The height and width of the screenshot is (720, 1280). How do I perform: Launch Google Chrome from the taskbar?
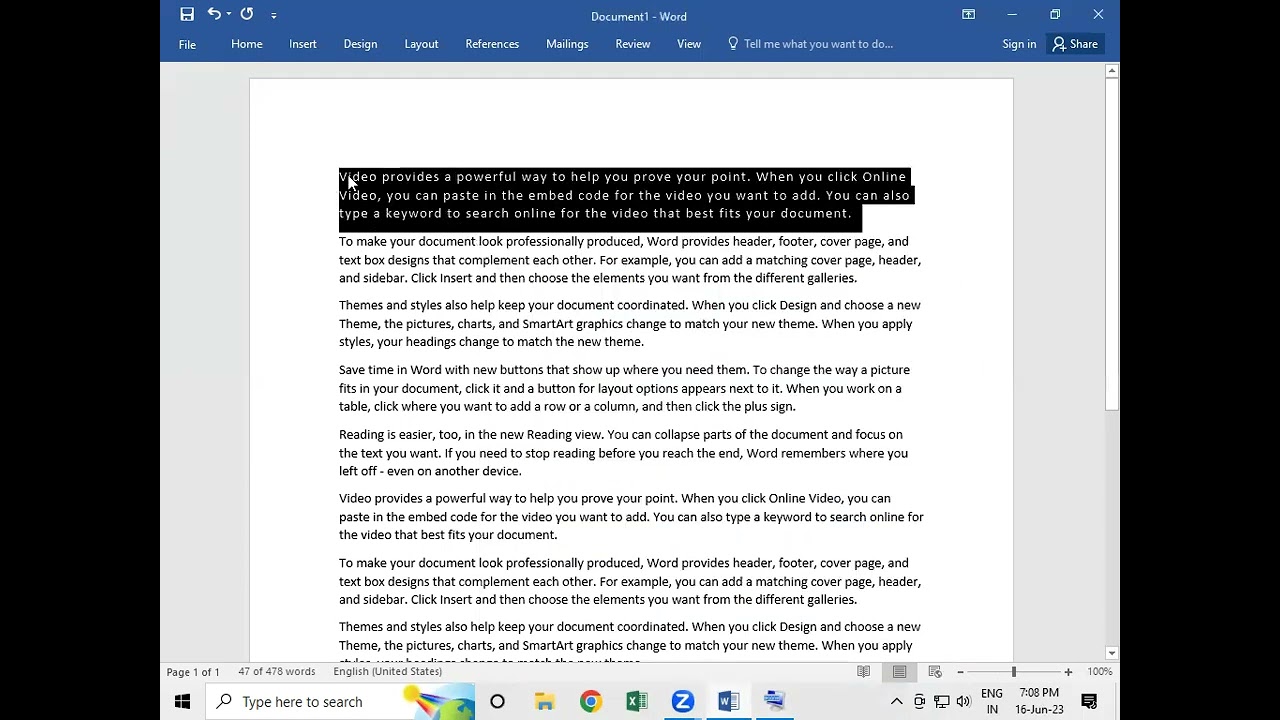click(590, 702)
